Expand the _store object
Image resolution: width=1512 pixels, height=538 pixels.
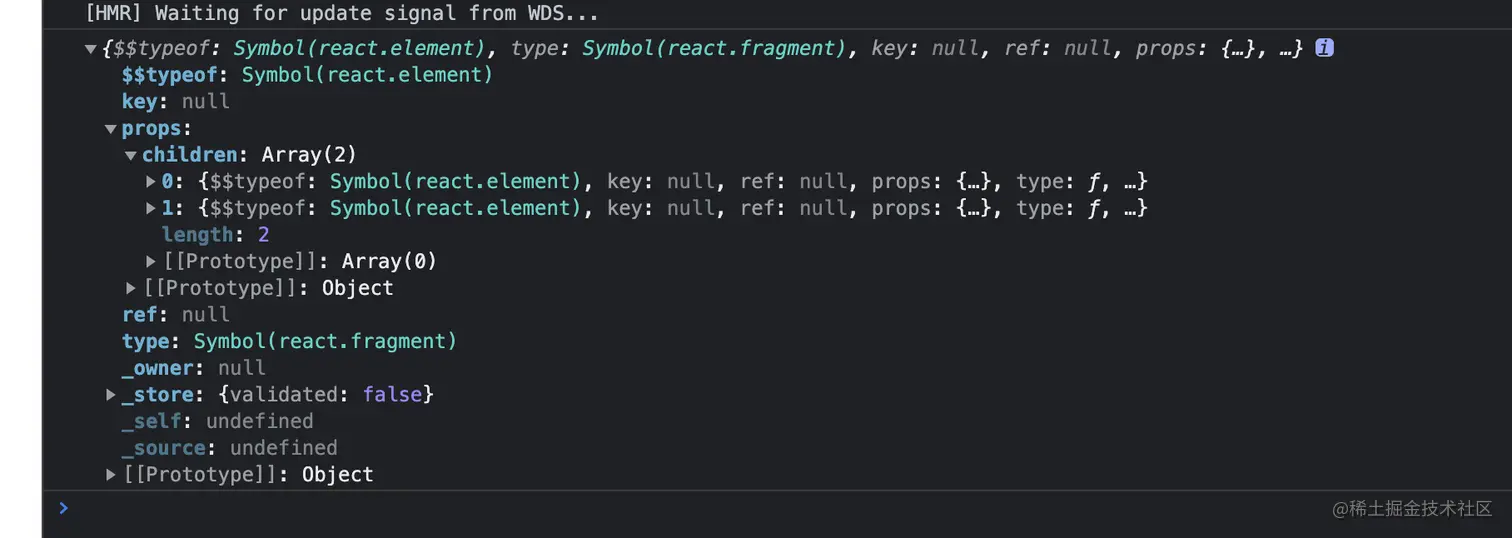(111, 395)
